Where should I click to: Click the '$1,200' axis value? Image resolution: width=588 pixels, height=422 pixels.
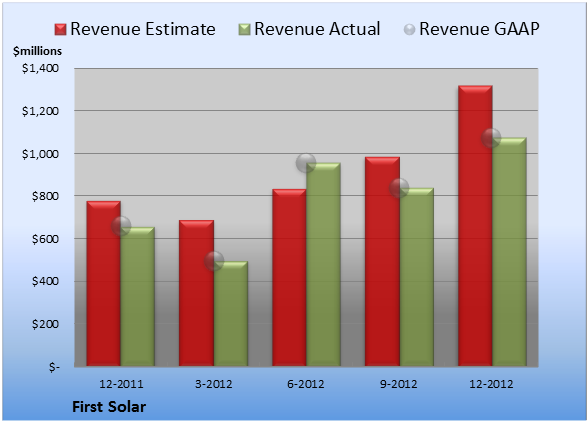40,111
